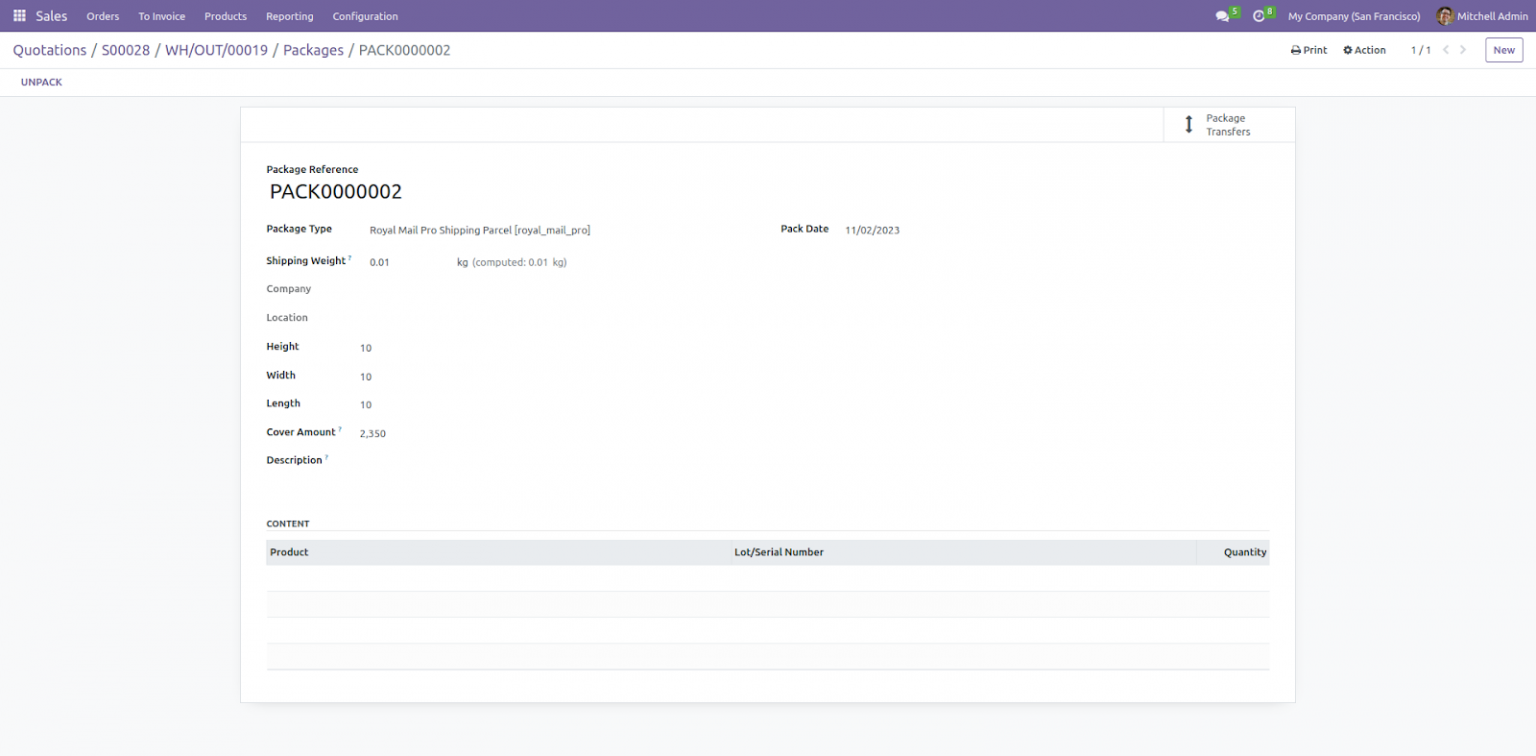Viewport: 1536px width, 756px height.
Task: Open the activities clock icon
Action: click(1259, 16)
